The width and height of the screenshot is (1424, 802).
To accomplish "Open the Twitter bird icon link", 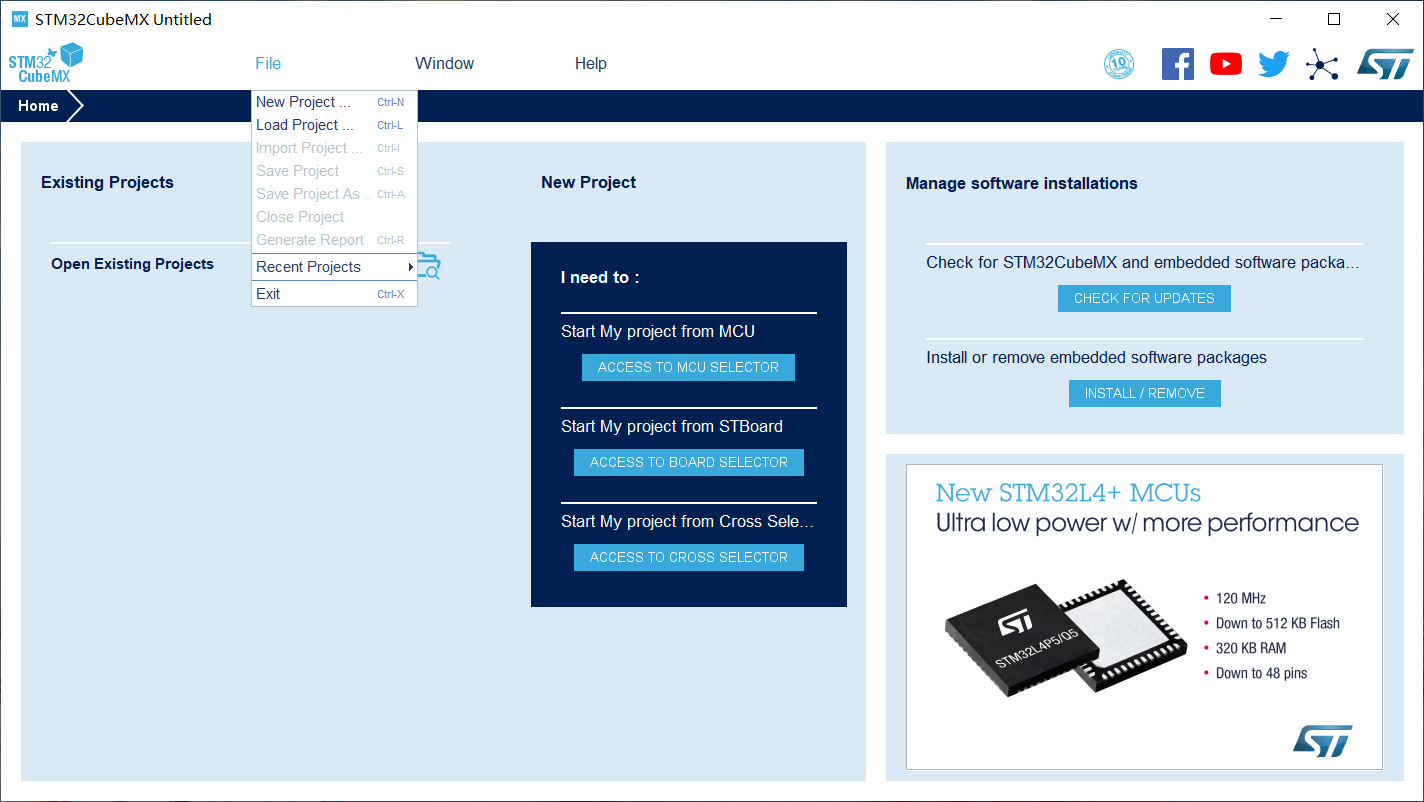I will click(1274, 64).
